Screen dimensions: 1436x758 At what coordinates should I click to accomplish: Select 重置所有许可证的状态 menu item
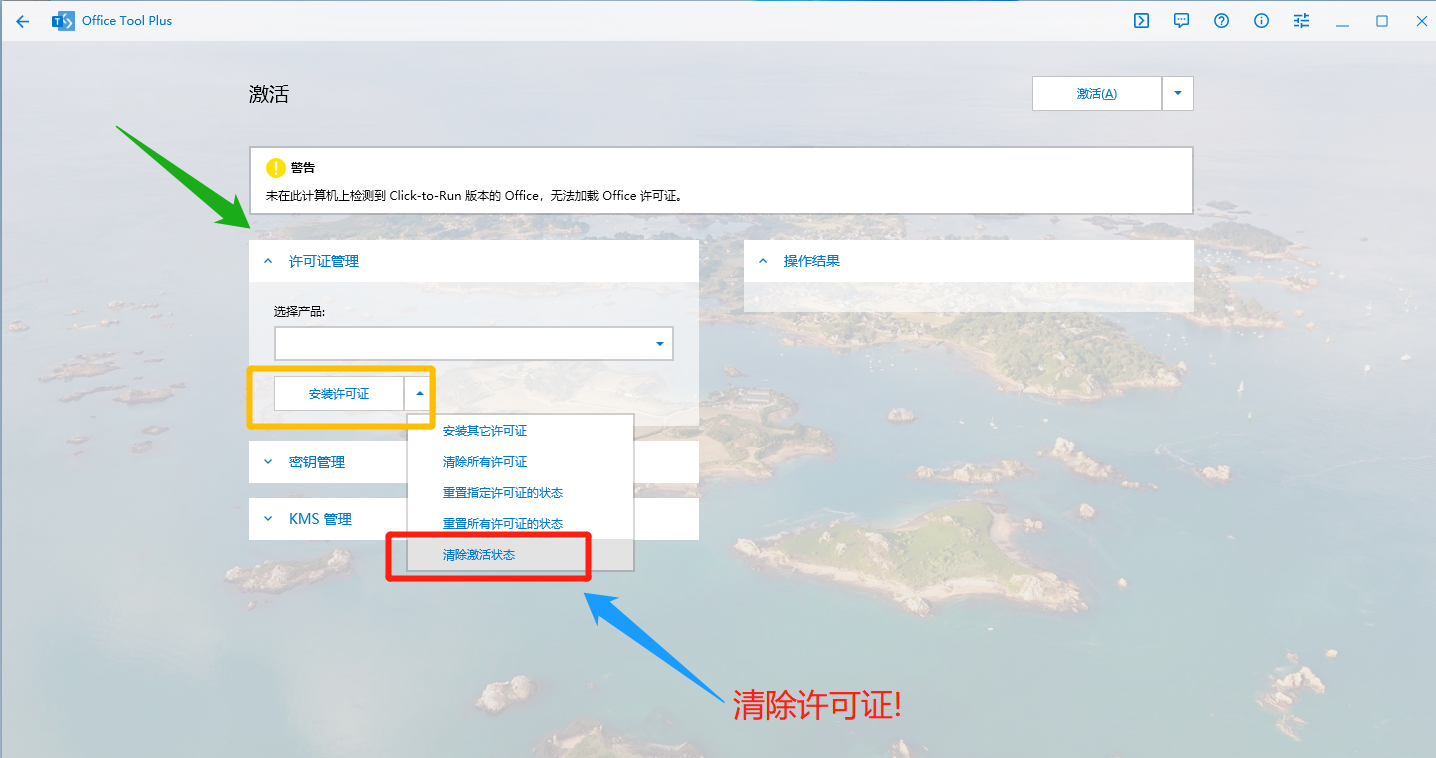pyautogui.click(x=520, y=524)
